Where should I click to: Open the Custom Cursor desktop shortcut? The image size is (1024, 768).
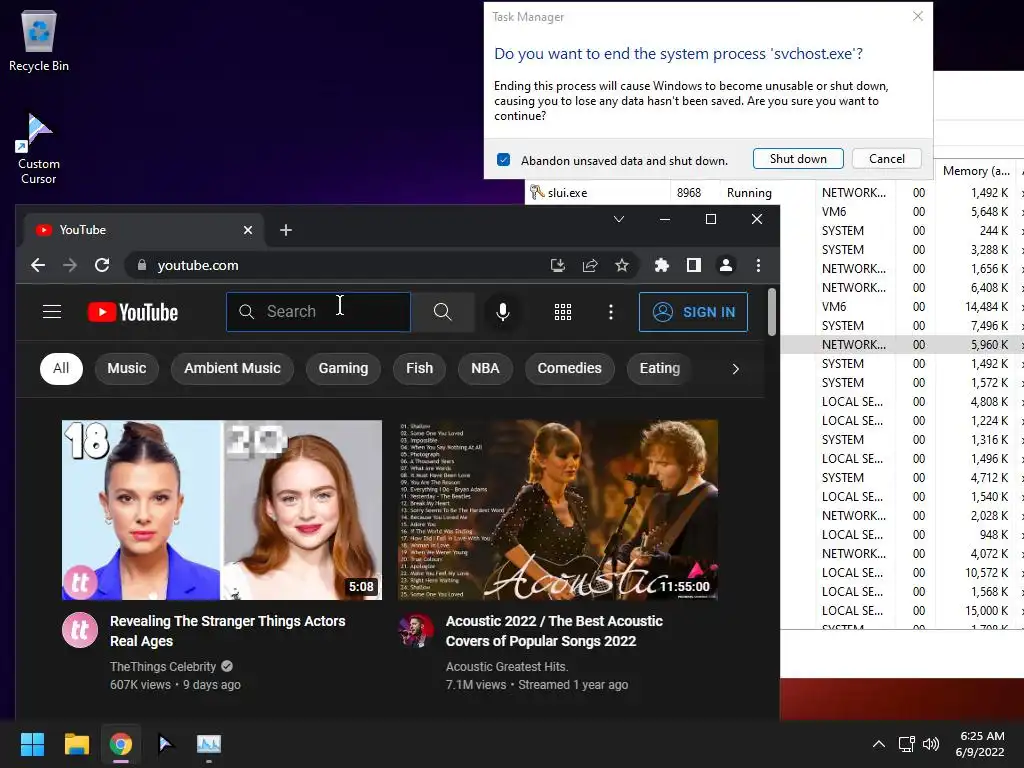[x=38, y=150]
